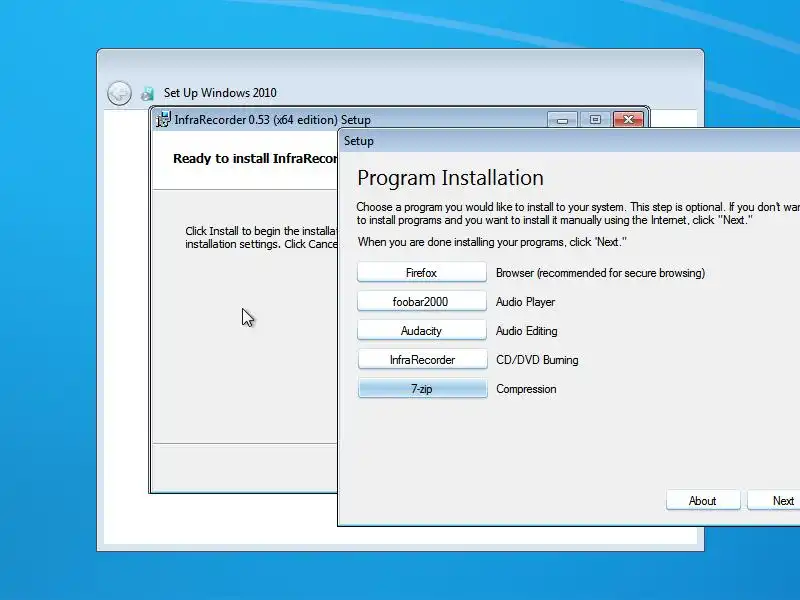The height and width of the screenshot is (600, 800).
Task: Click 'Browser (recommended for secure browsing)' label
Action: (x=600, y=273)
